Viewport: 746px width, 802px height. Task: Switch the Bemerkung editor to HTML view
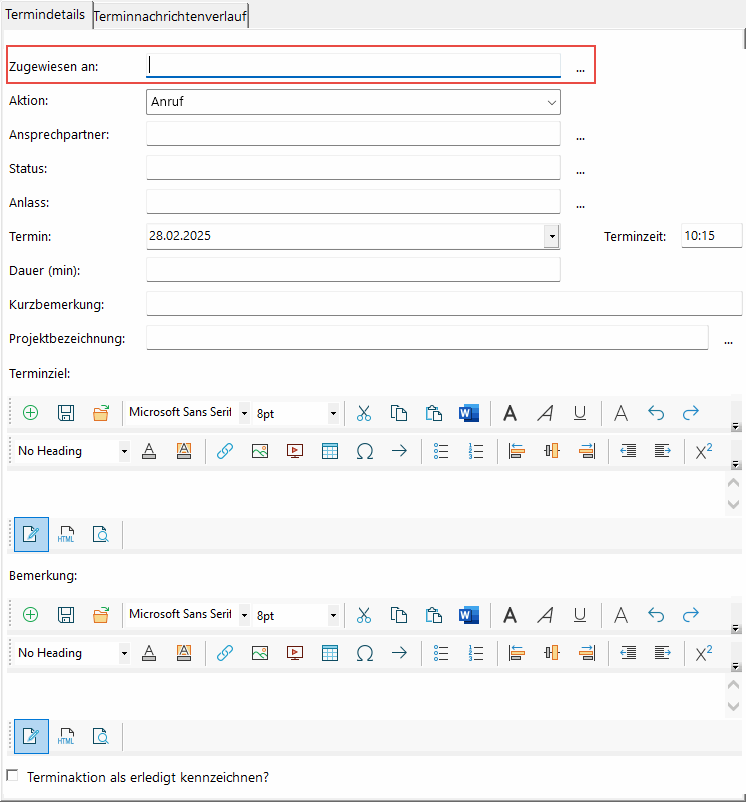tap(66, 737)
